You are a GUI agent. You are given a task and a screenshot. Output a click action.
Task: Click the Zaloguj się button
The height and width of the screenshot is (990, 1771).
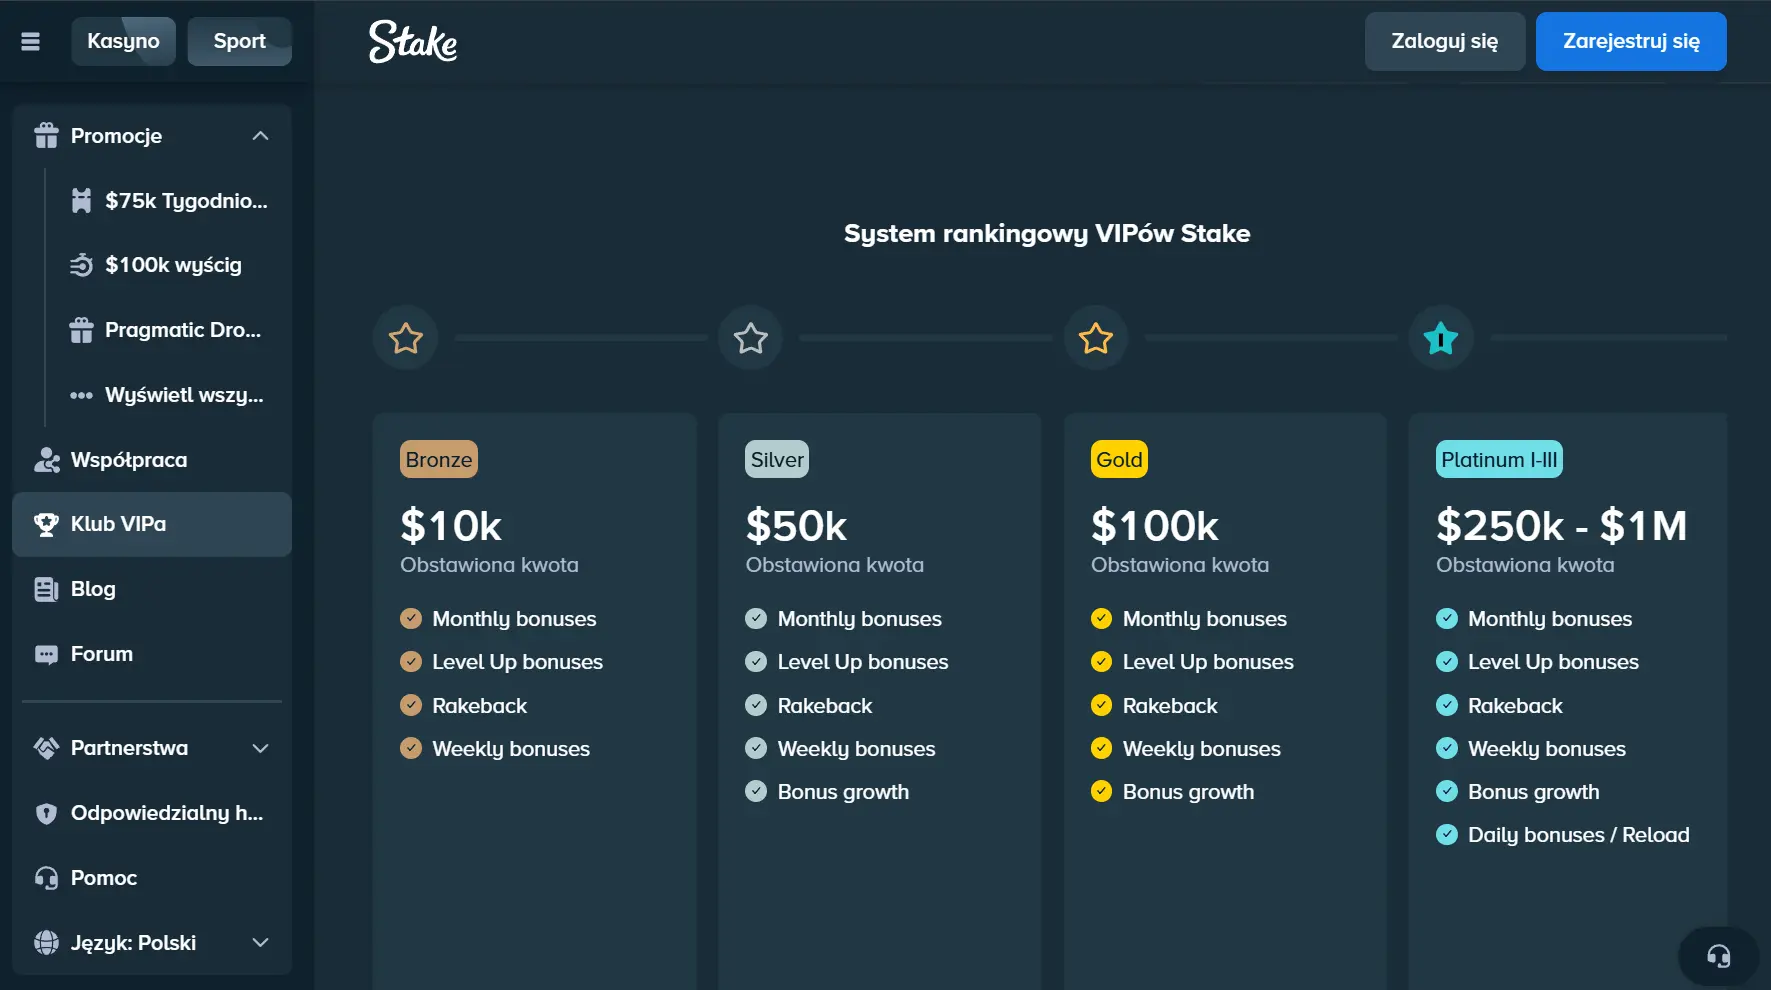coord(1445,41)
